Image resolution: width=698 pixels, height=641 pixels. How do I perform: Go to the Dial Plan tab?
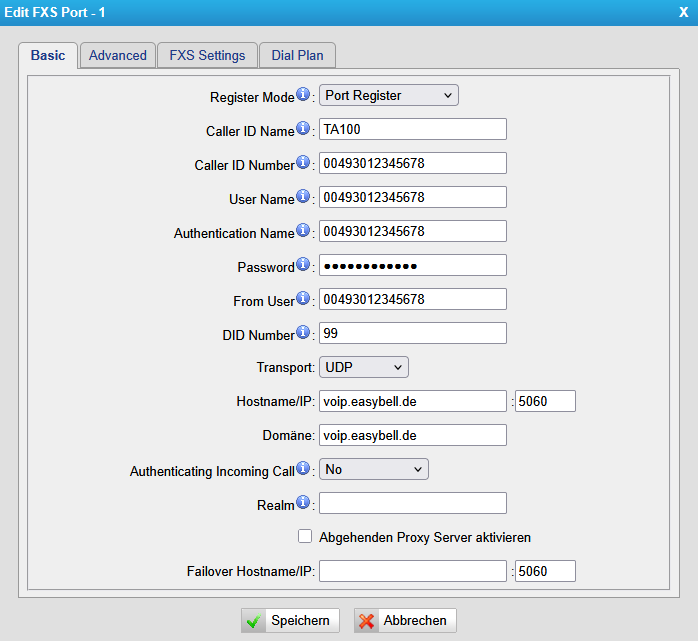coord(297,56)
